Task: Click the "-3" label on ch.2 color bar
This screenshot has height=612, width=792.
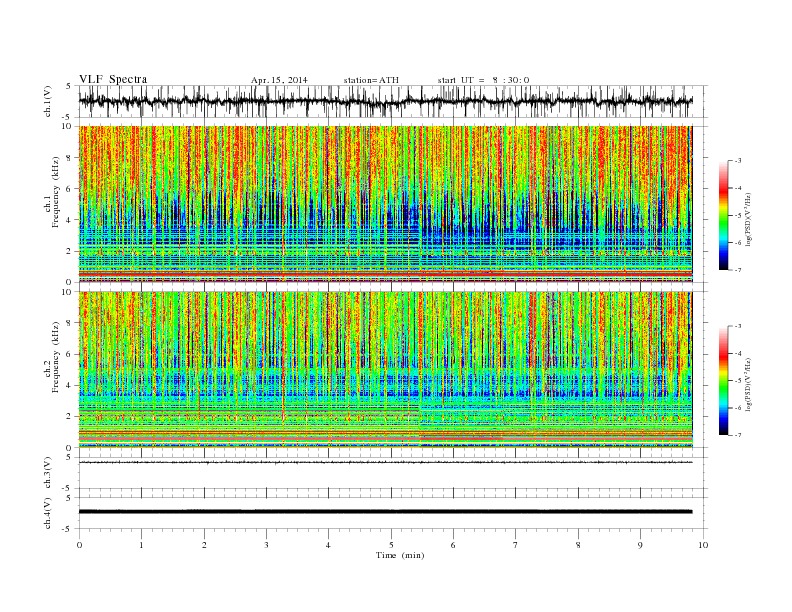Action: pos(738,326)
